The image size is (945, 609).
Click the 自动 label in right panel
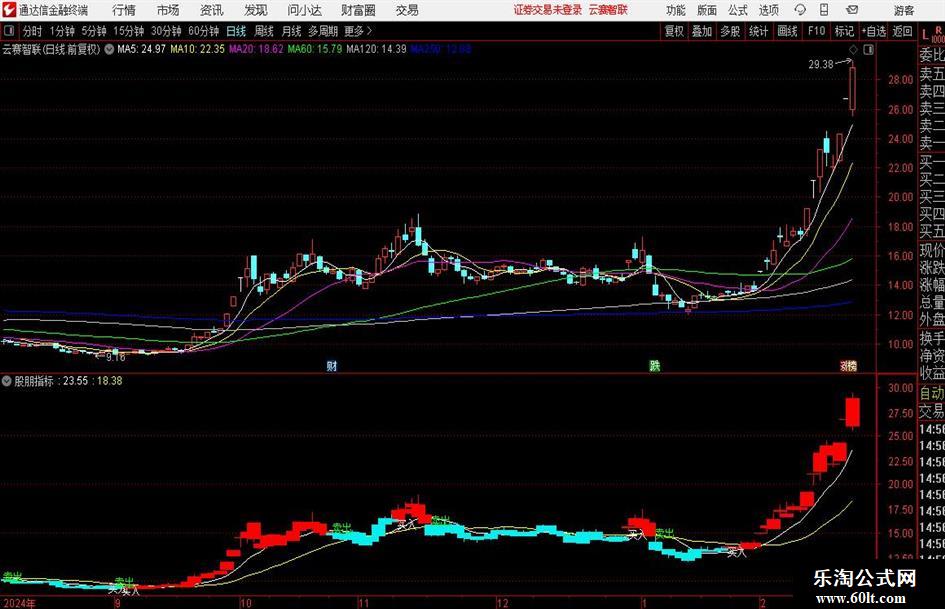coord(932,393)
